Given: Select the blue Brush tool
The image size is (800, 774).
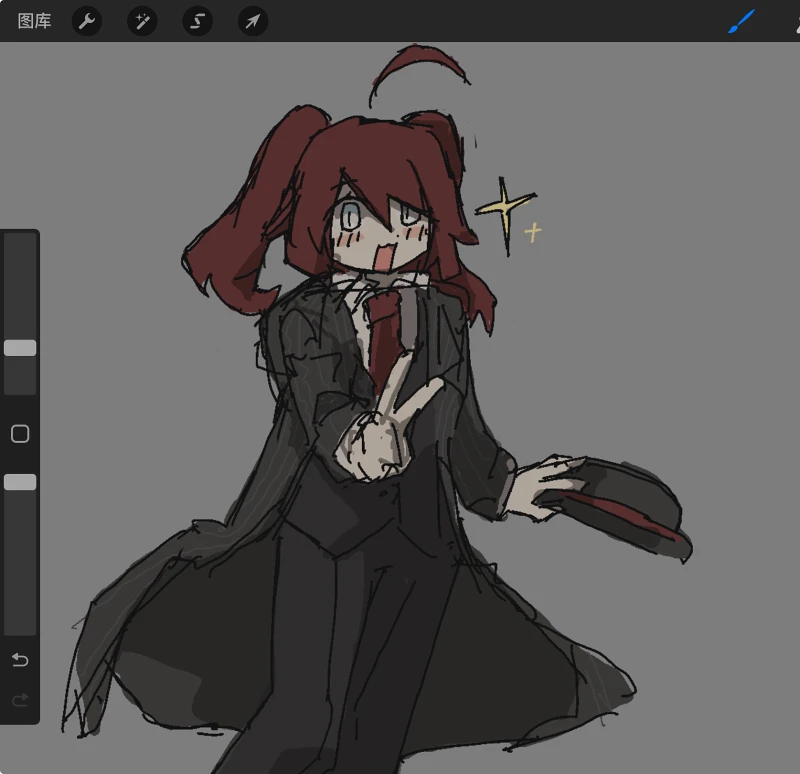Looking at the screenshot, I should click(741, 21).
